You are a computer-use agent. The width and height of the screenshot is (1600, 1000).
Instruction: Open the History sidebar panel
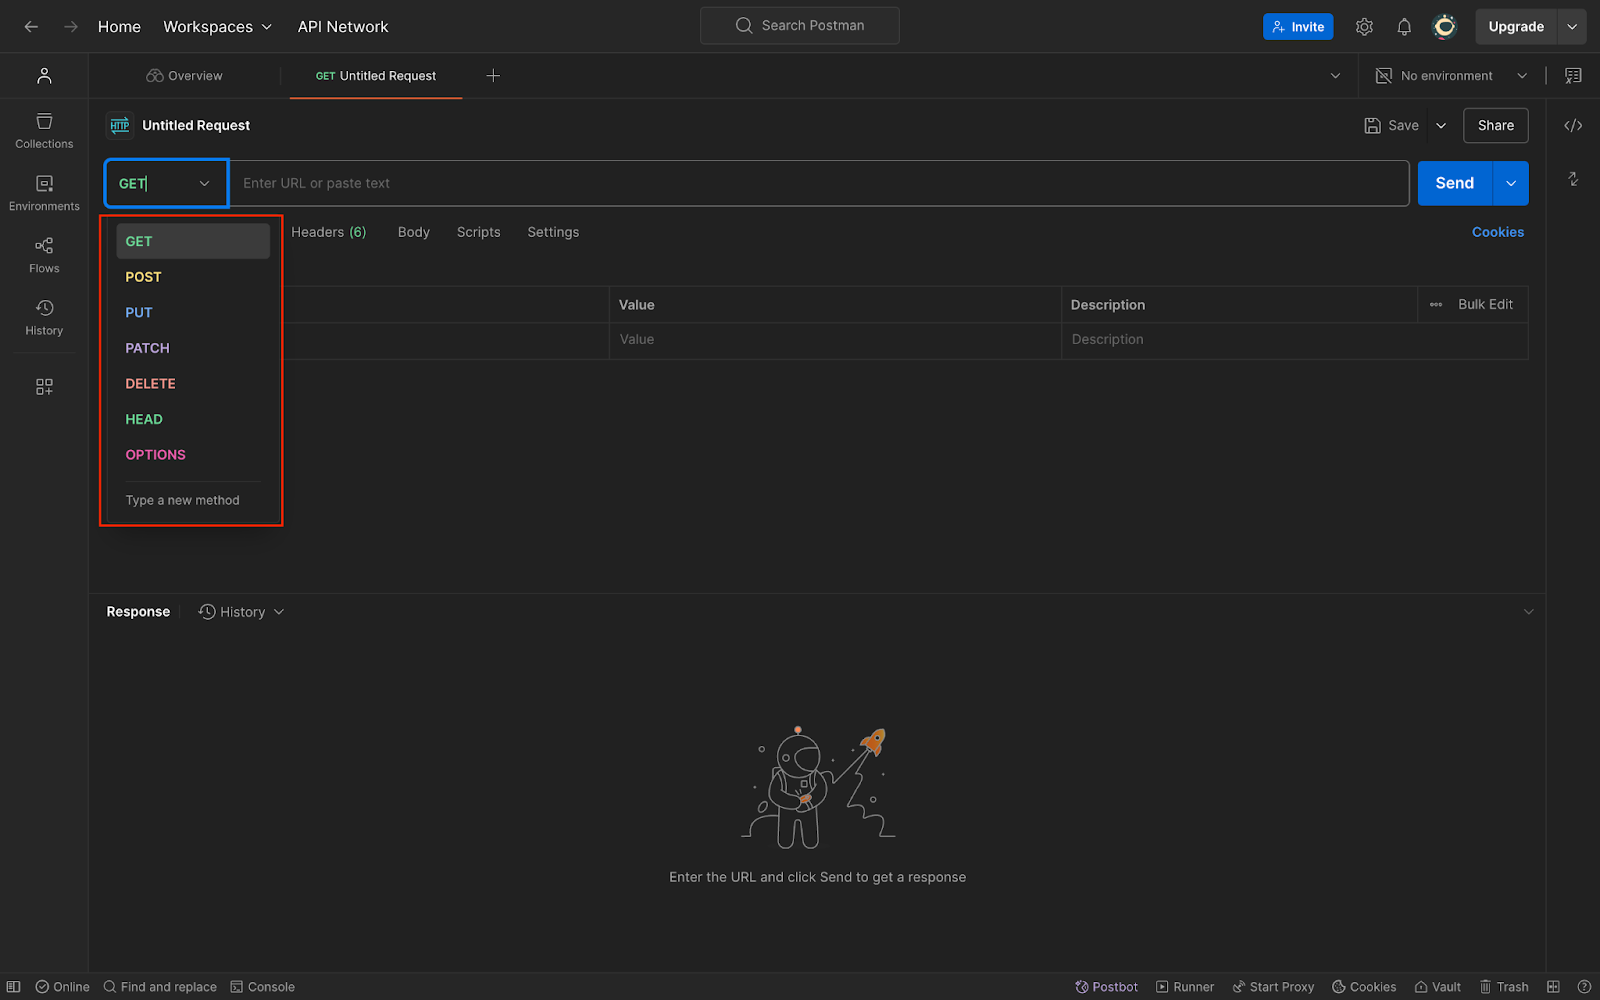click(x=44, y=317)
